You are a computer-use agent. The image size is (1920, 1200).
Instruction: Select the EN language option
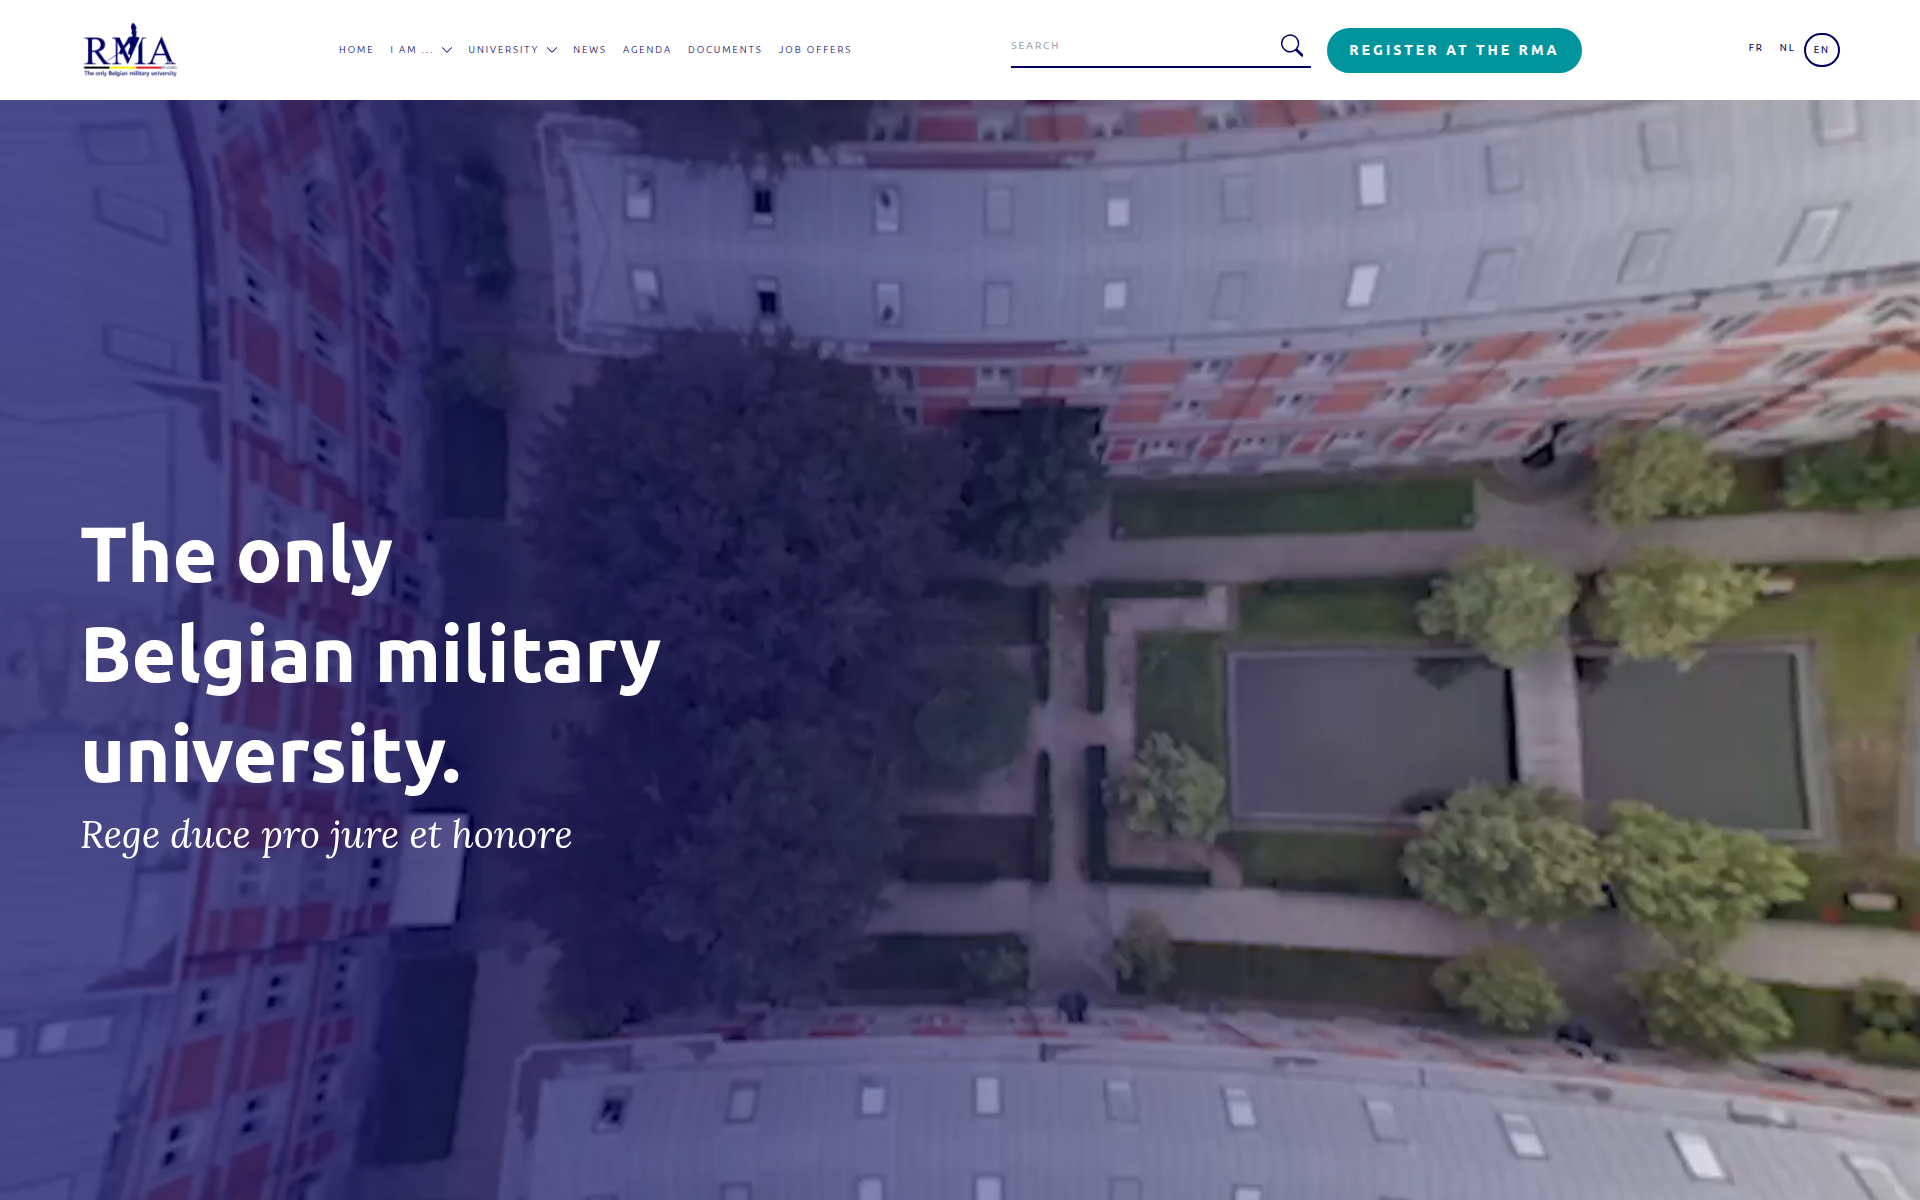point(1822,50)
